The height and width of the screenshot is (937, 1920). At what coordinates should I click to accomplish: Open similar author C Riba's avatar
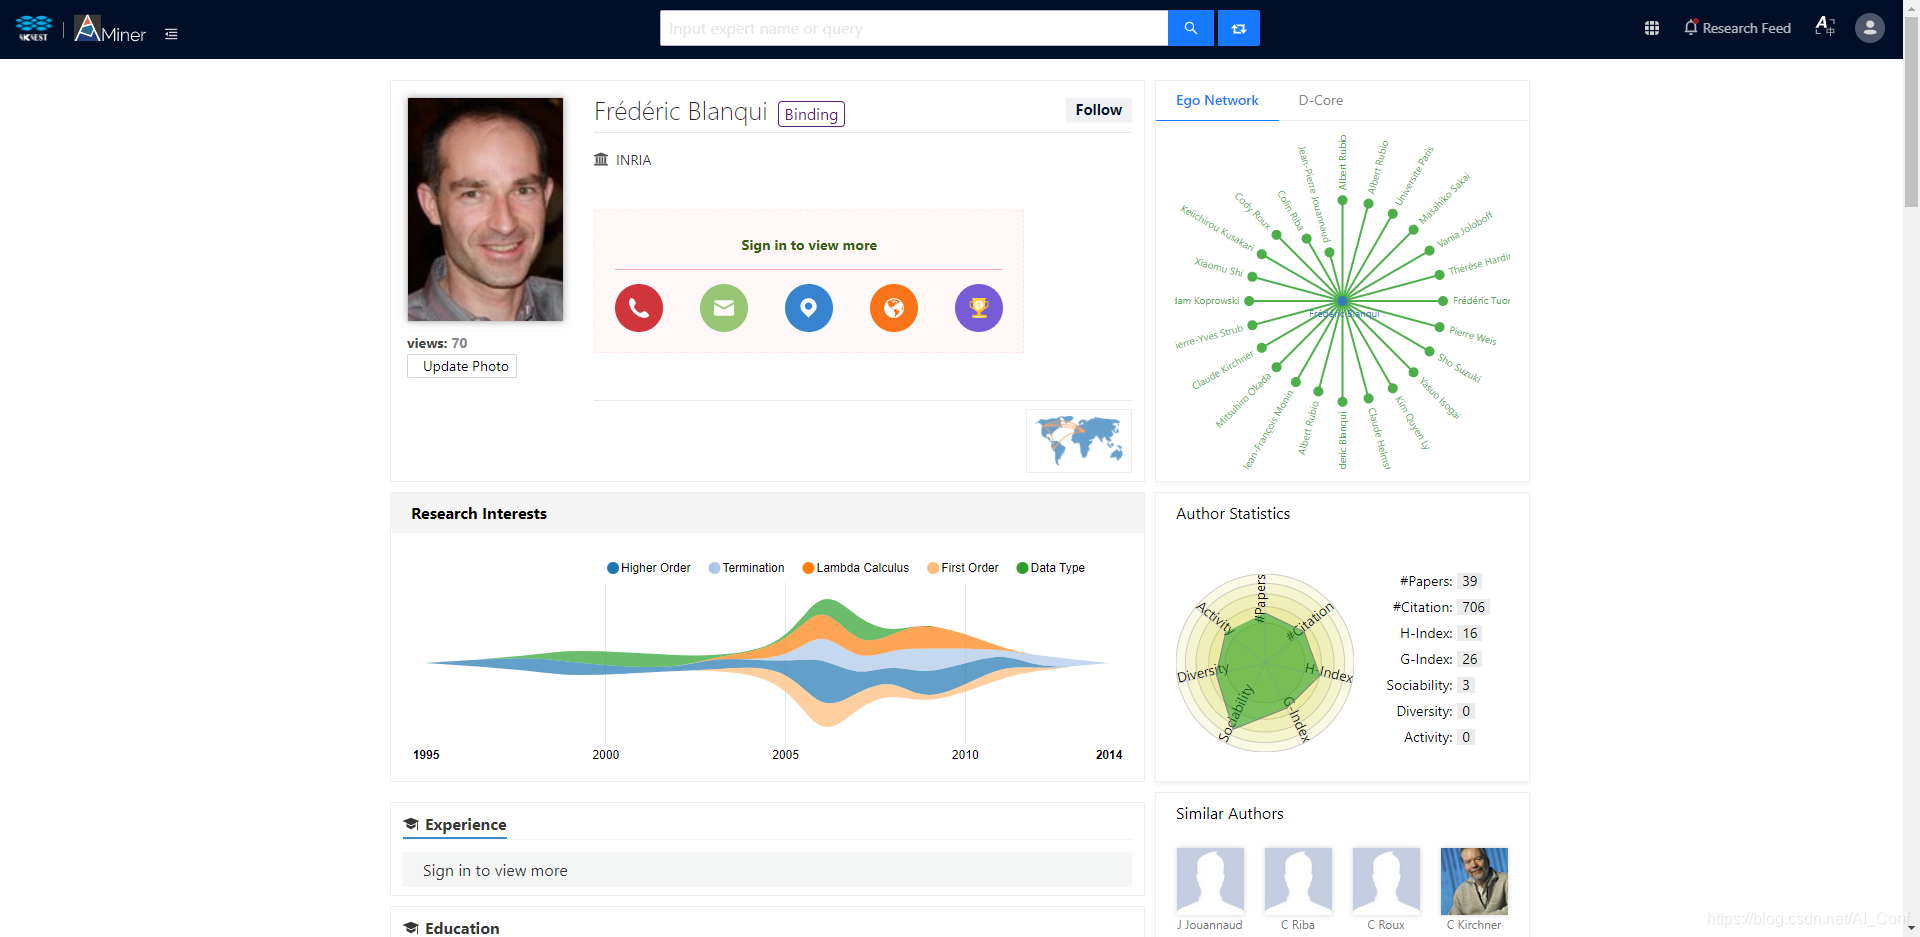click(1298, 881)
